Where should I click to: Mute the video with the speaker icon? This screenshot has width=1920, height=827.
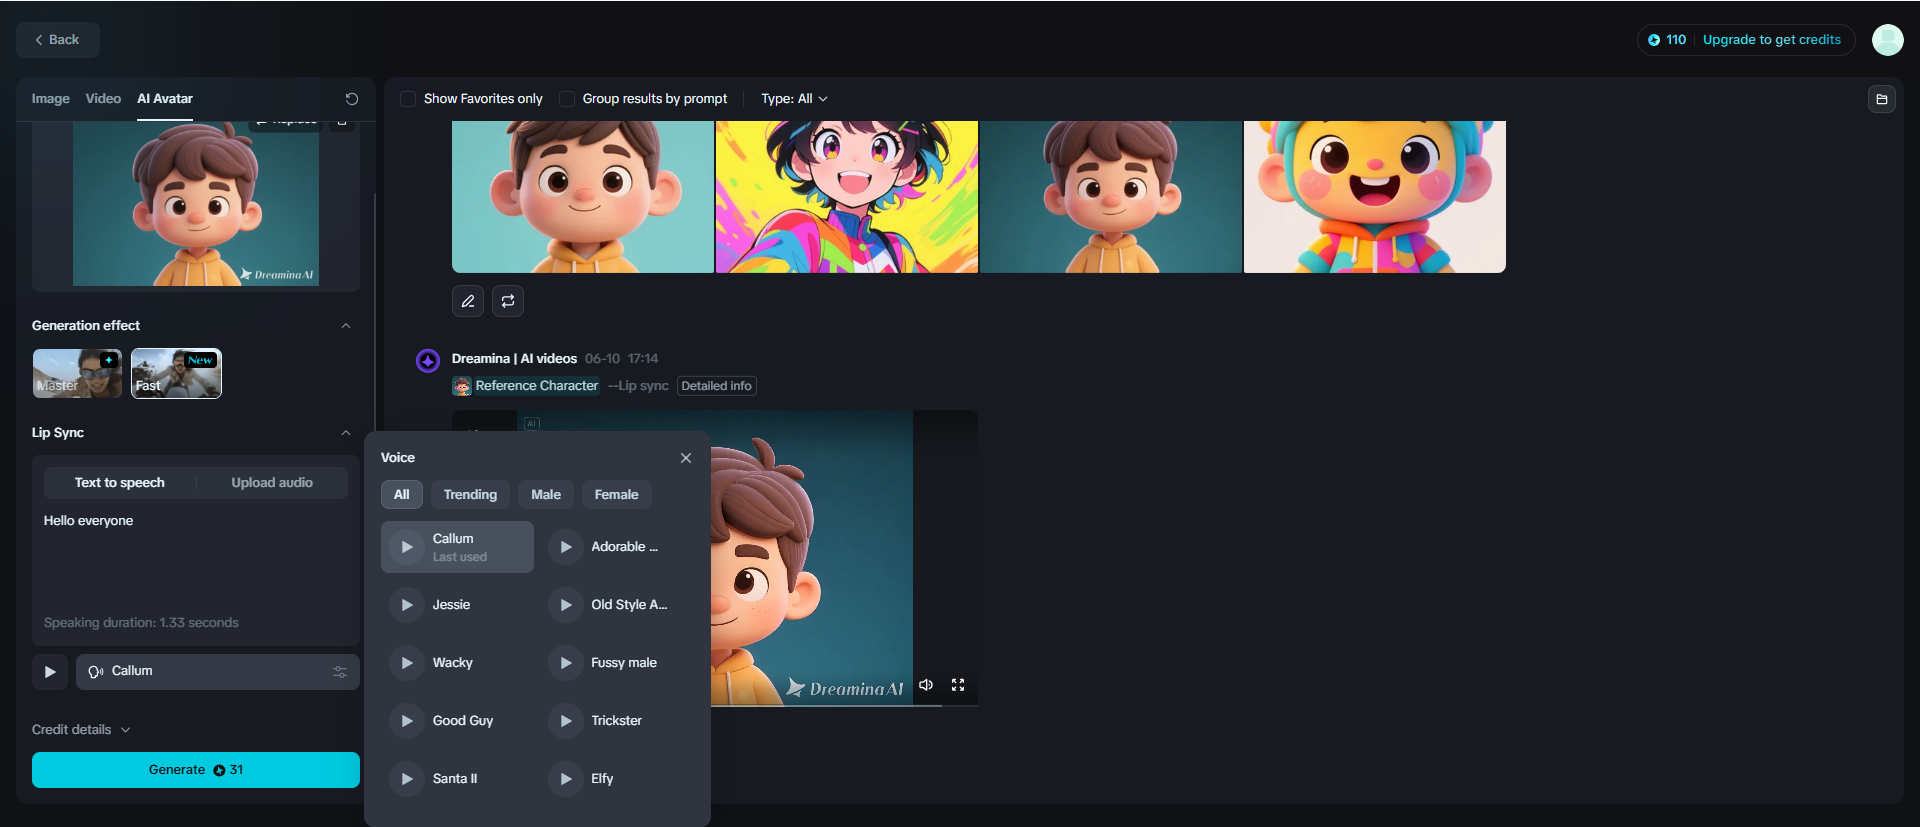pyautogui.click(x=926, y=685)
